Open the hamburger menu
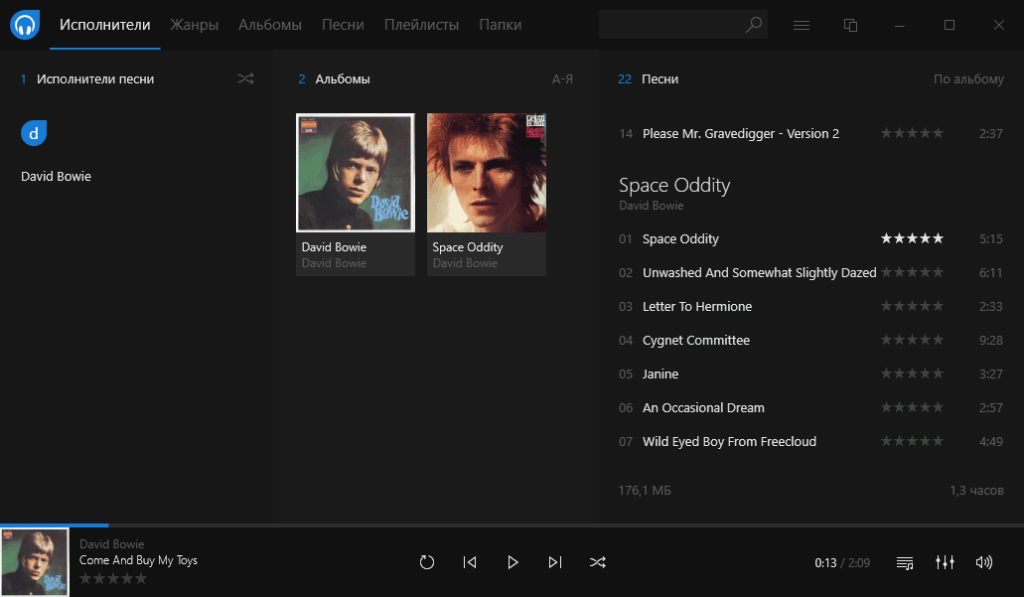 pos(801,25)
